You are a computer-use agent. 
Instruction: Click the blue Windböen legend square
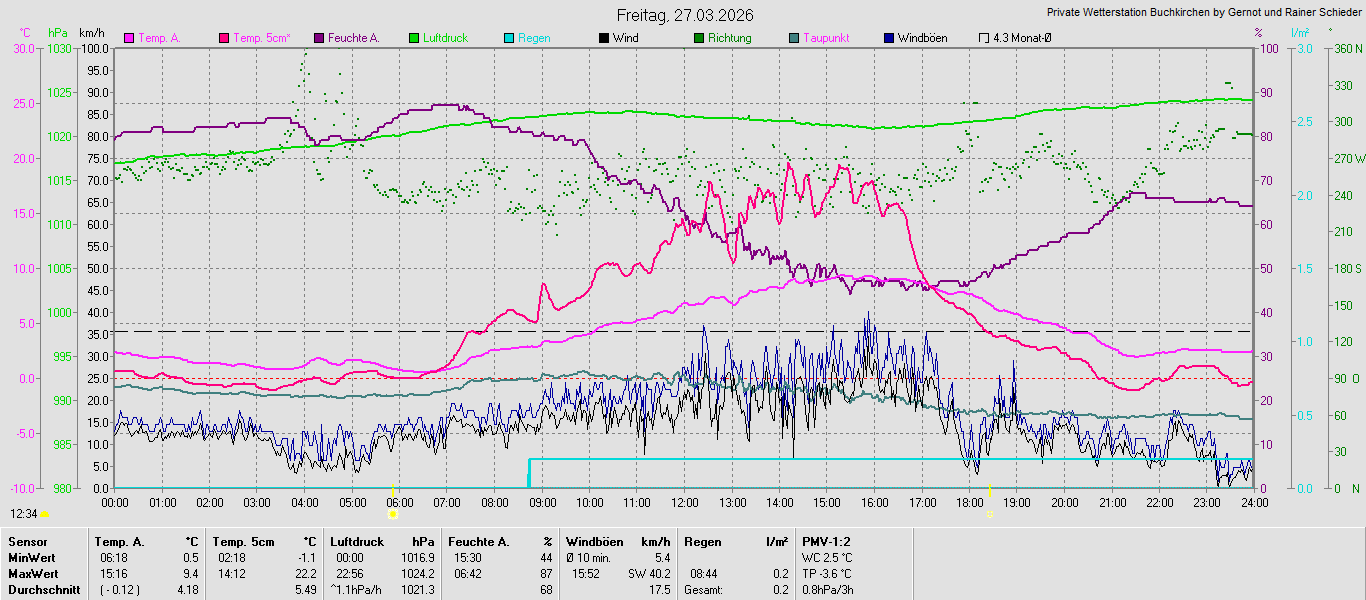(888, 38)
